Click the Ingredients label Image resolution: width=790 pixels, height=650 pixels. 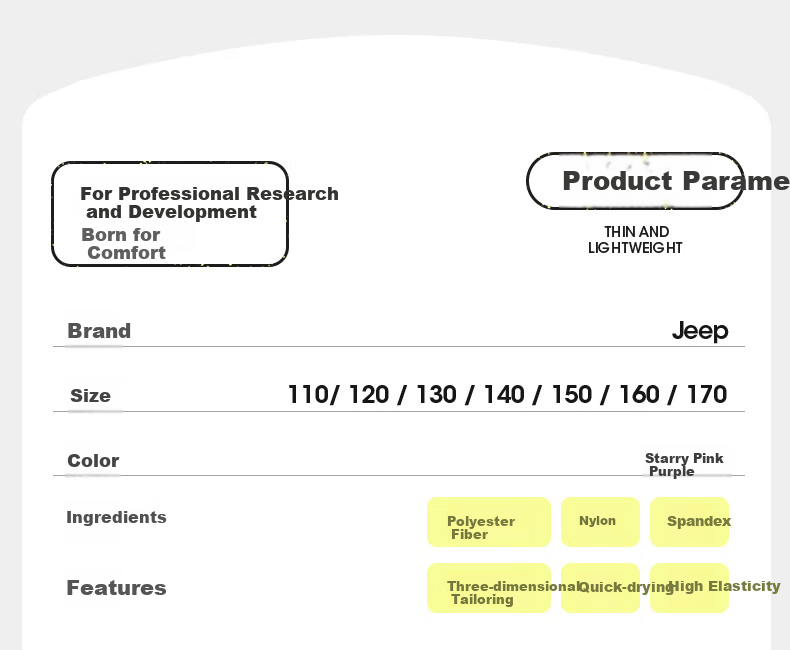click(116, 517)
